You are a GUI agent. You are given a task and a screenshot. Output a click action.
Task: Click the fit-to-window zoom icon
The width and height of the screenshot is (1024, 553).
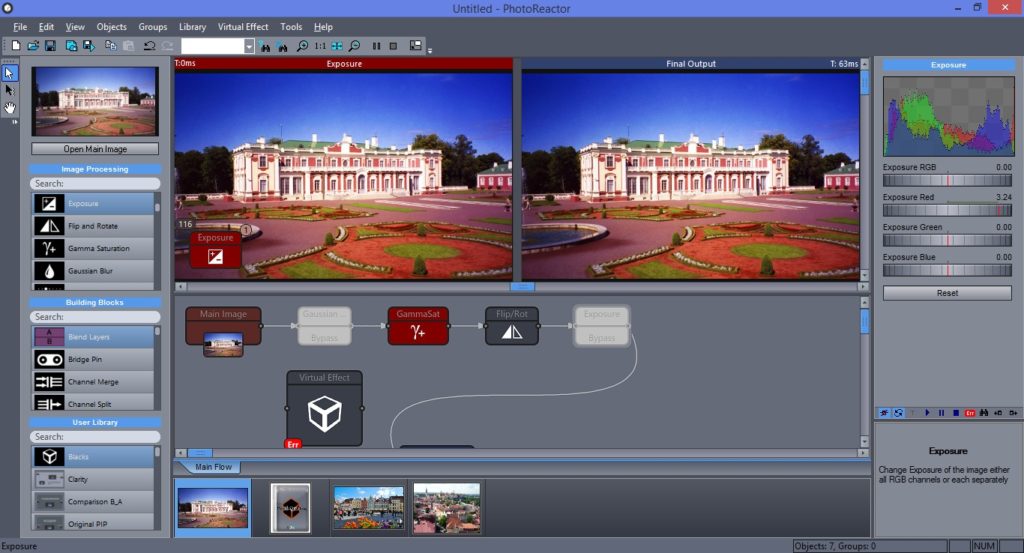[337, 46]
